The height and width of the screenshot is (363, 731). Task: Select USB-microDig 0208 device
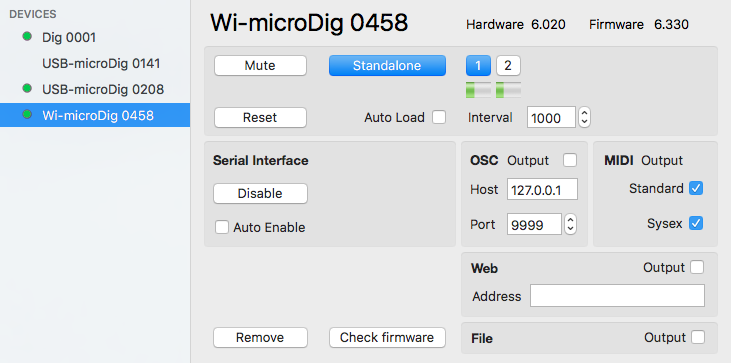(x=95, y=89)
